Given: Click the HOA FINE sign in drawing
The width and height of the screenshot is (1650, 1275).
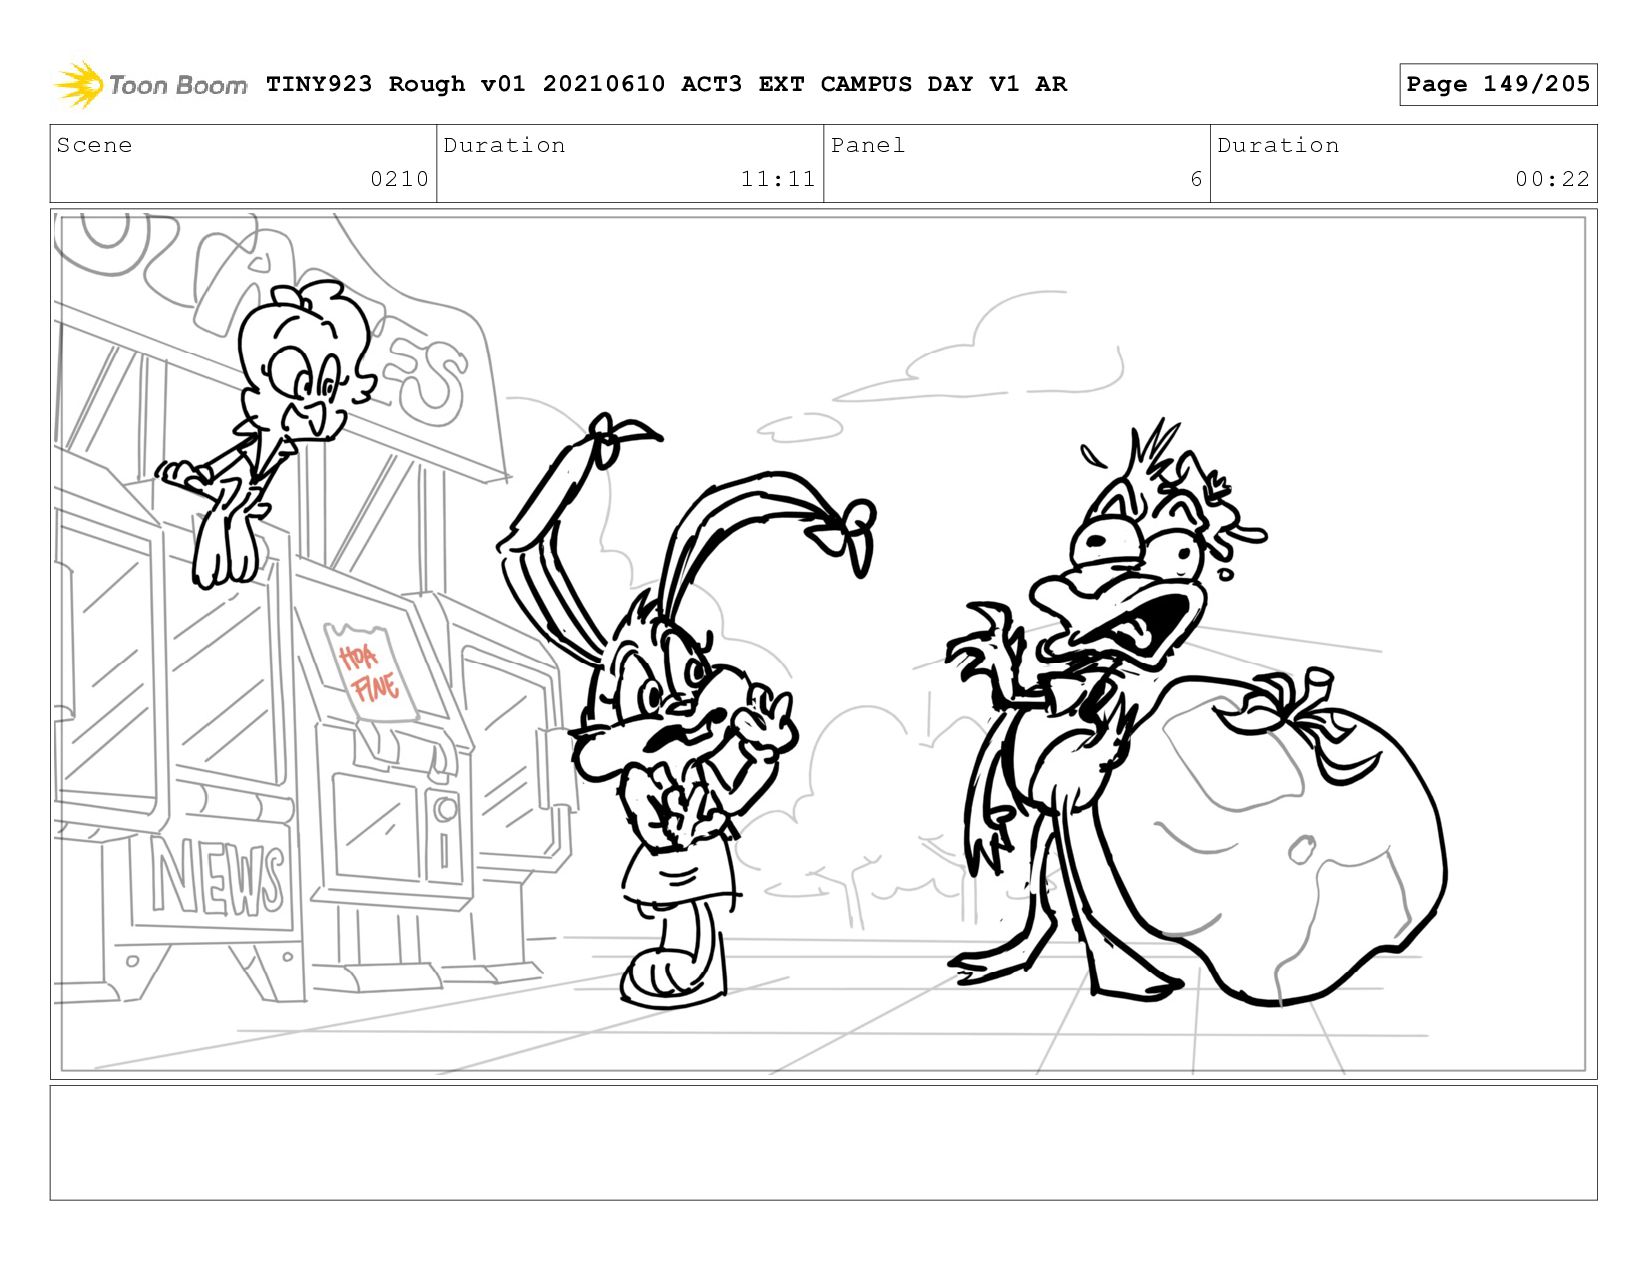Looking at the screenshot, I should coord(370,672).
